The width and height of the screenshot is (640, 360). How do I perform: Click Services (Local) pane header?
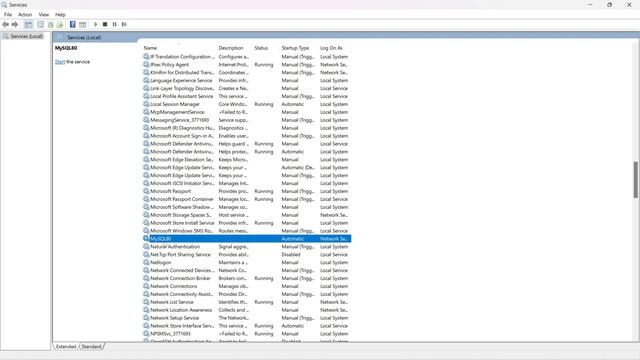tap(84, 38)
